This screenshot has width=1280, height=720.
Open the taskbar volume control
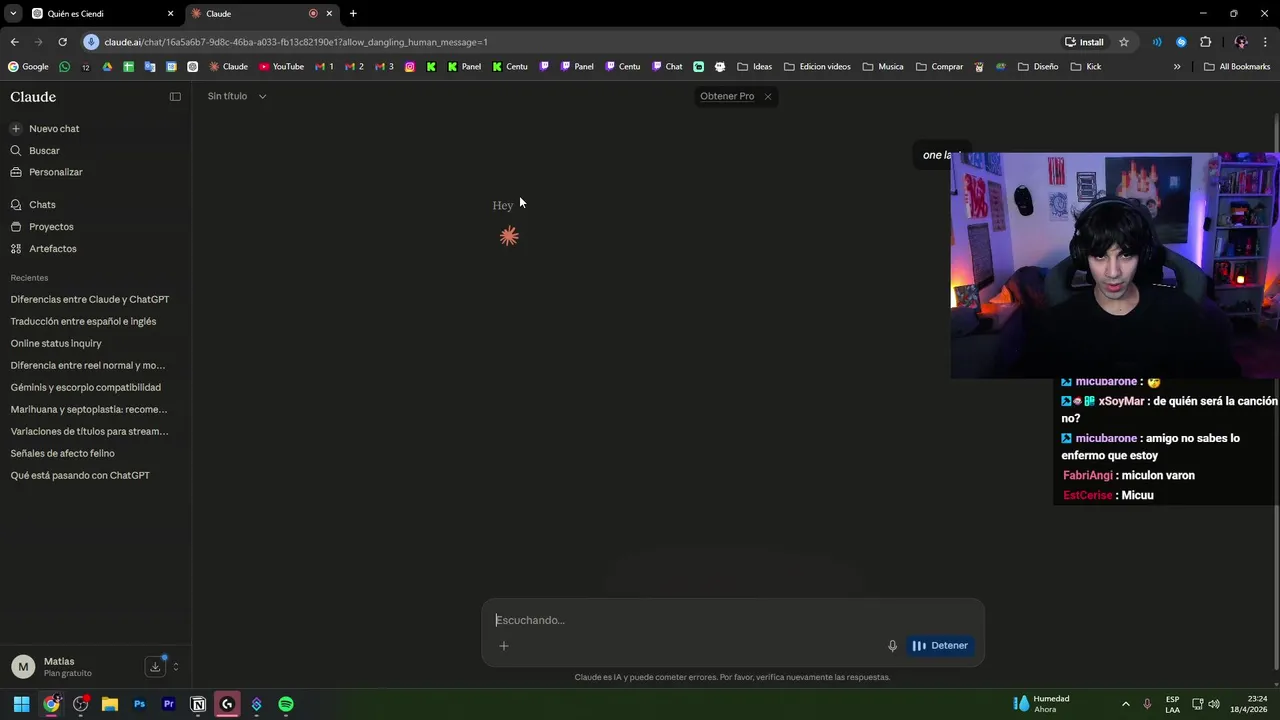(1214, 704)
